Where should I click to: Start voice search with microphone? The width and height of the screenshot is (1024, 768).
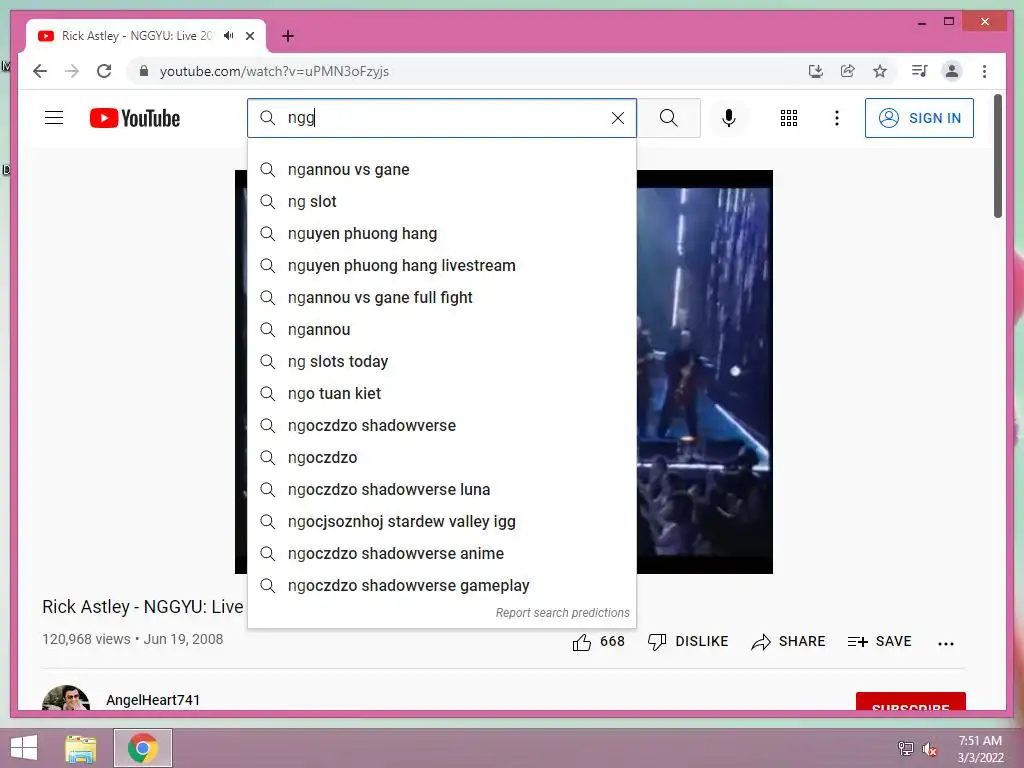pyautogui.click(x=729, y=118)
